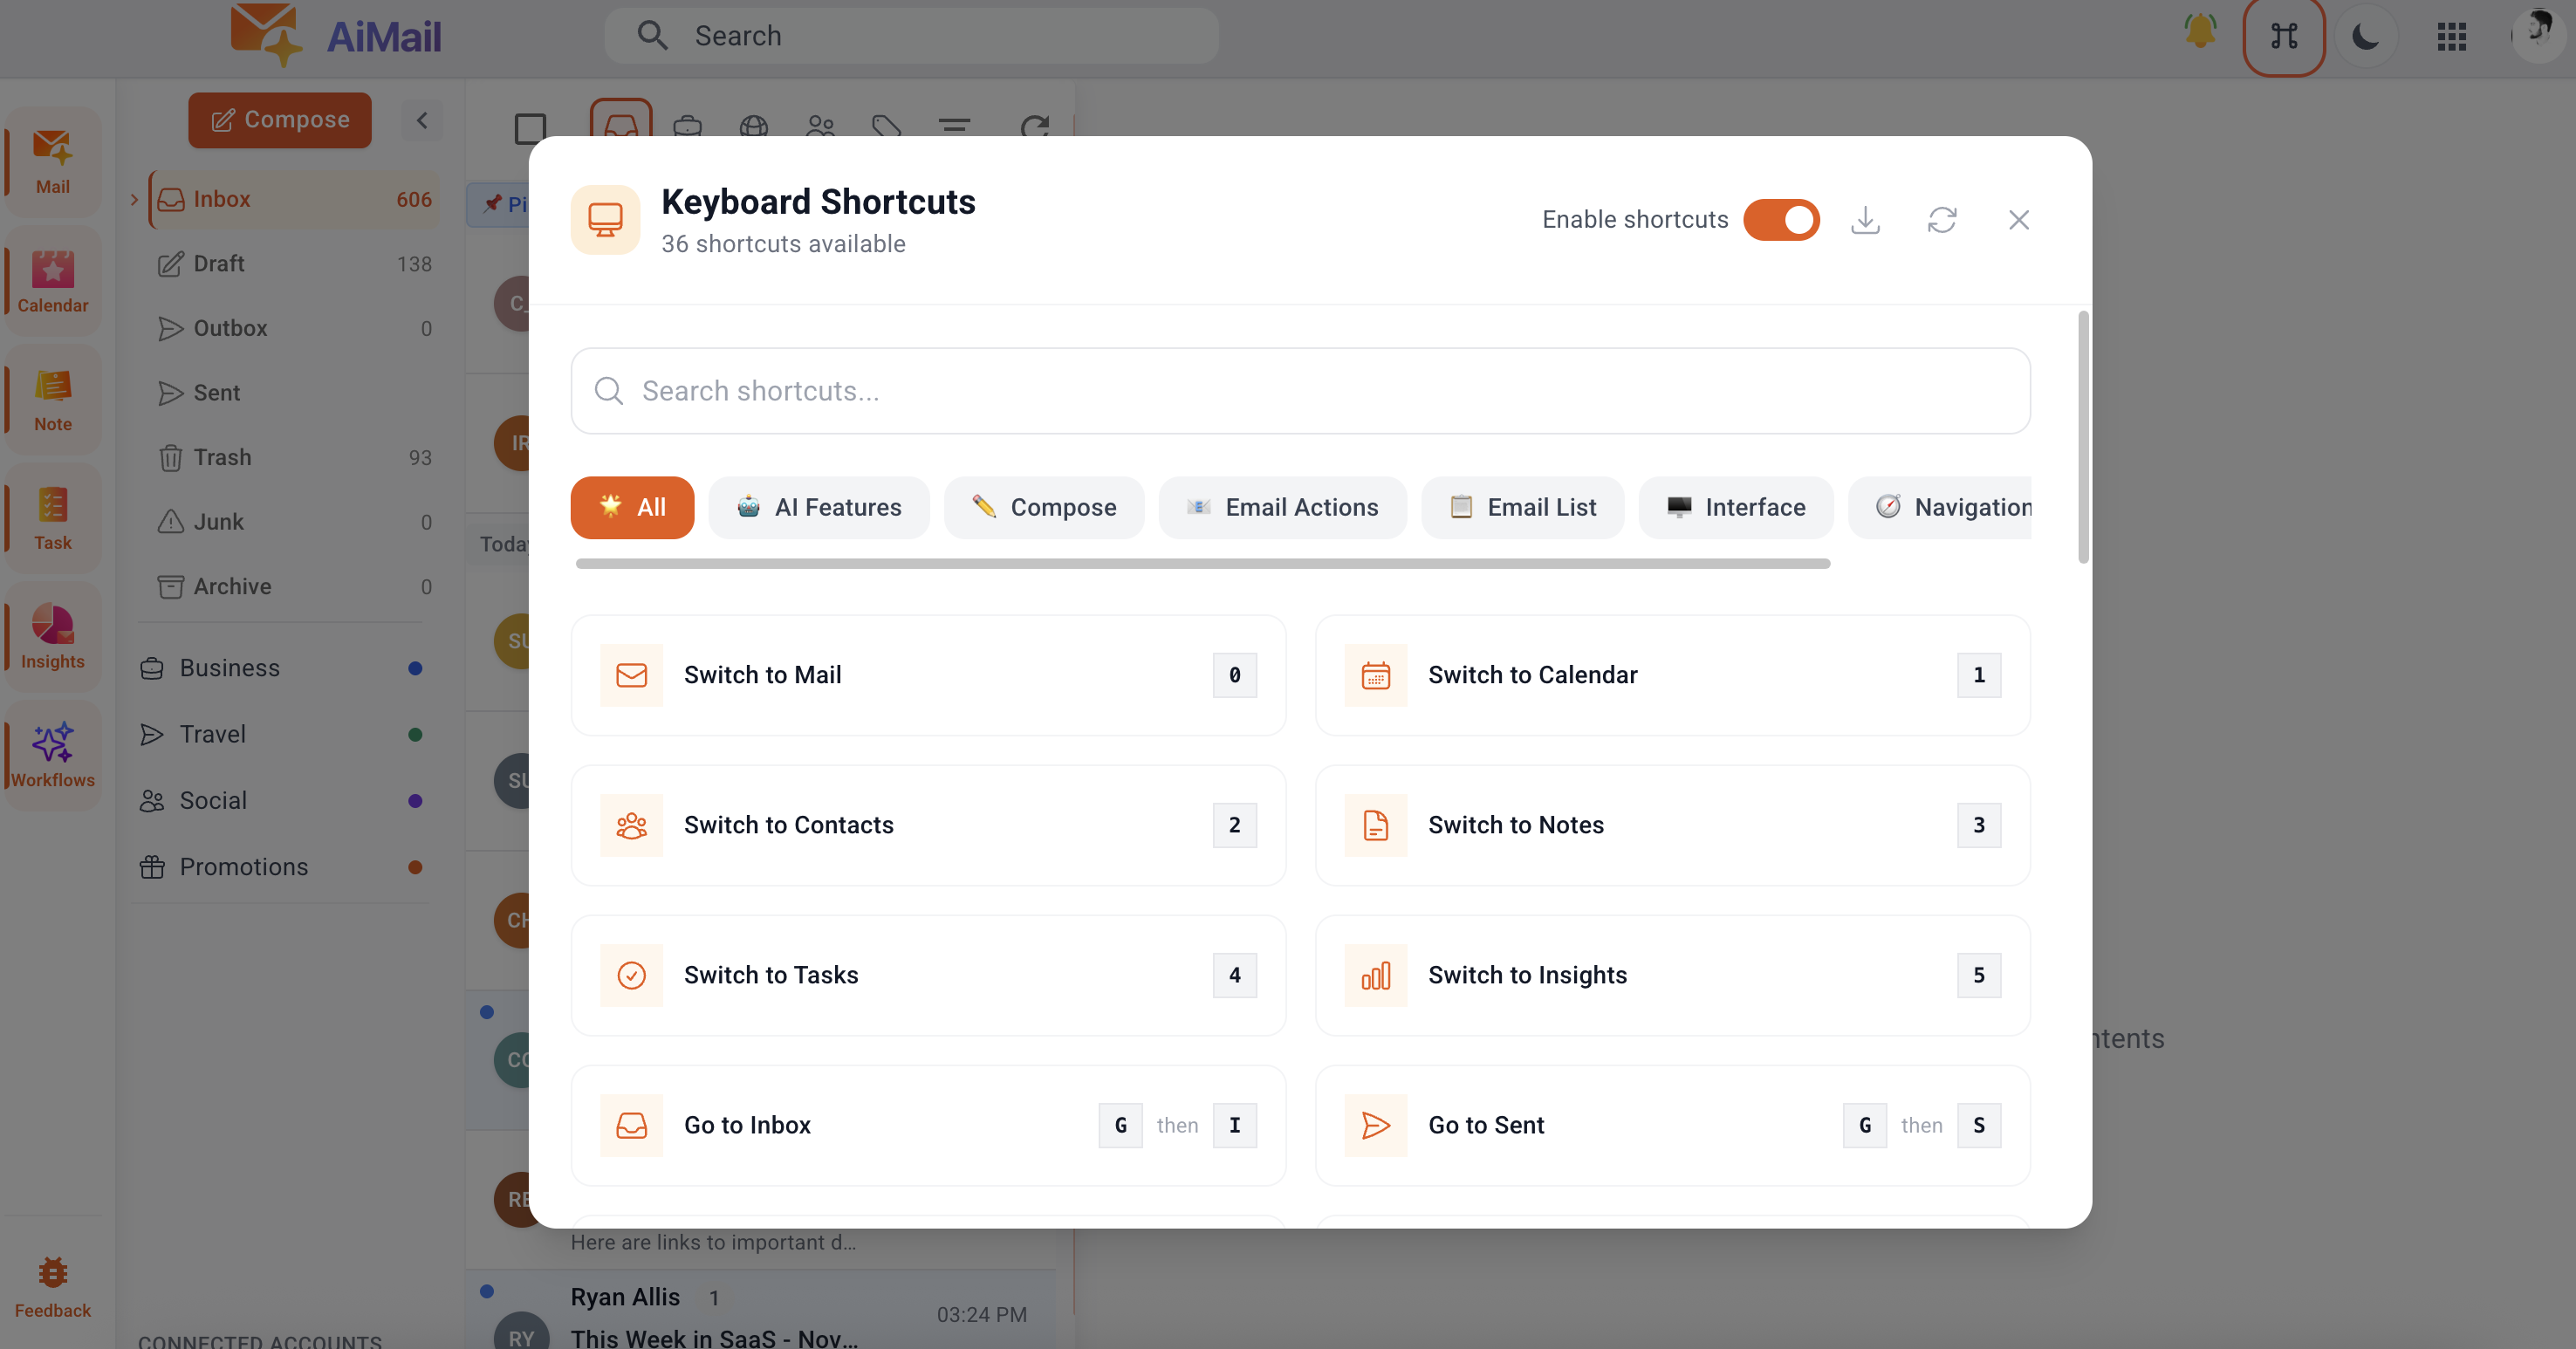Expand the Inbox folder tree item
The image size is (2576, 1349).
click(136, 198)
